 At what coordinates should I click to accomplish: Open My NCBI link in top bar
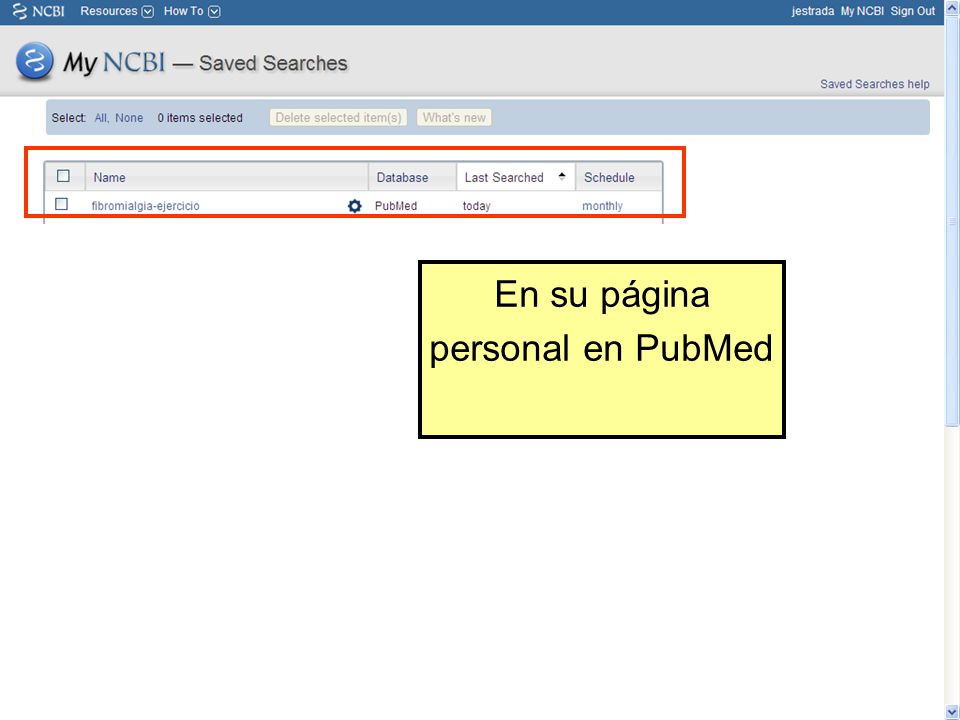[861, 11]
